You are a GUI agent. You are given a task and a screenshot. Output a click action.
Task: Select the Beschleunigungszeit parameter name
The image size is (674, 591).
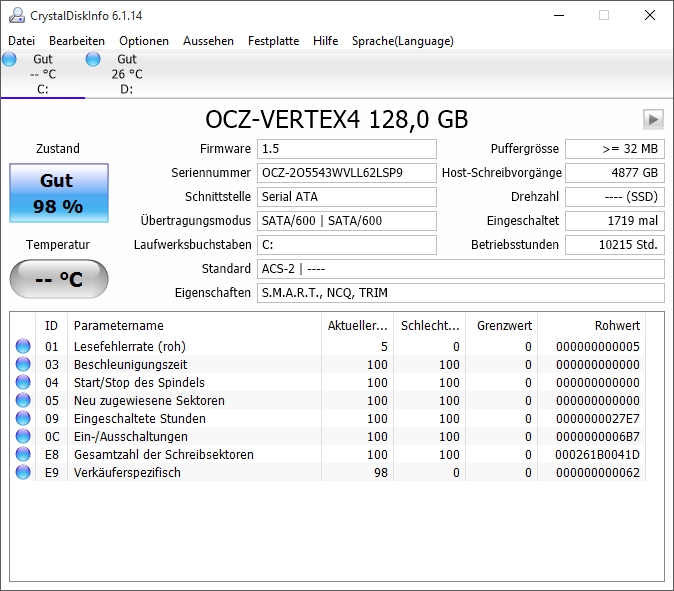pos(130,364)
